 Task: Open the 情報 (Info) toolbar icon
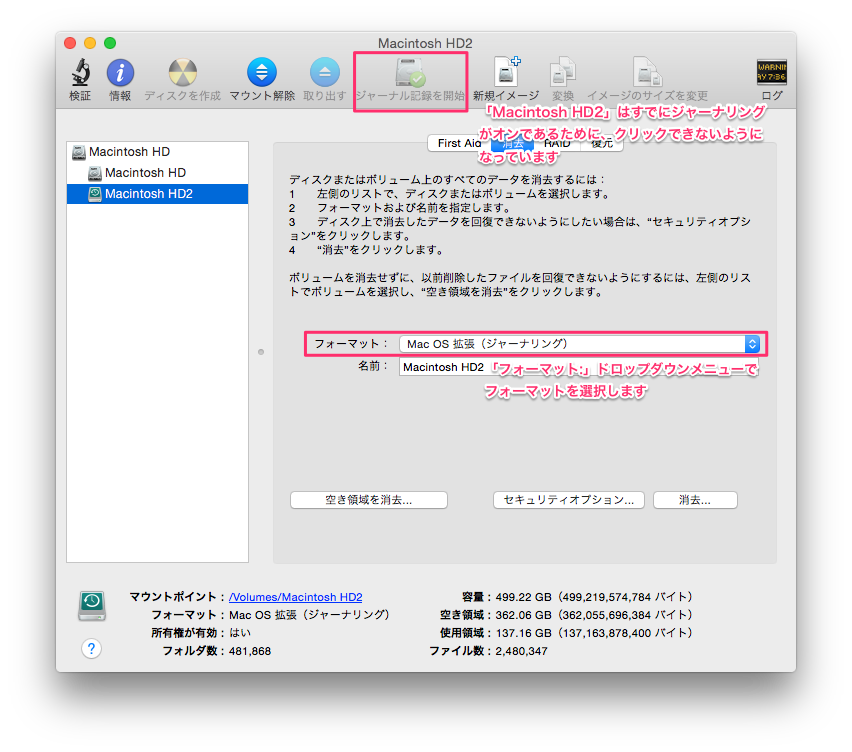[120, 73]
